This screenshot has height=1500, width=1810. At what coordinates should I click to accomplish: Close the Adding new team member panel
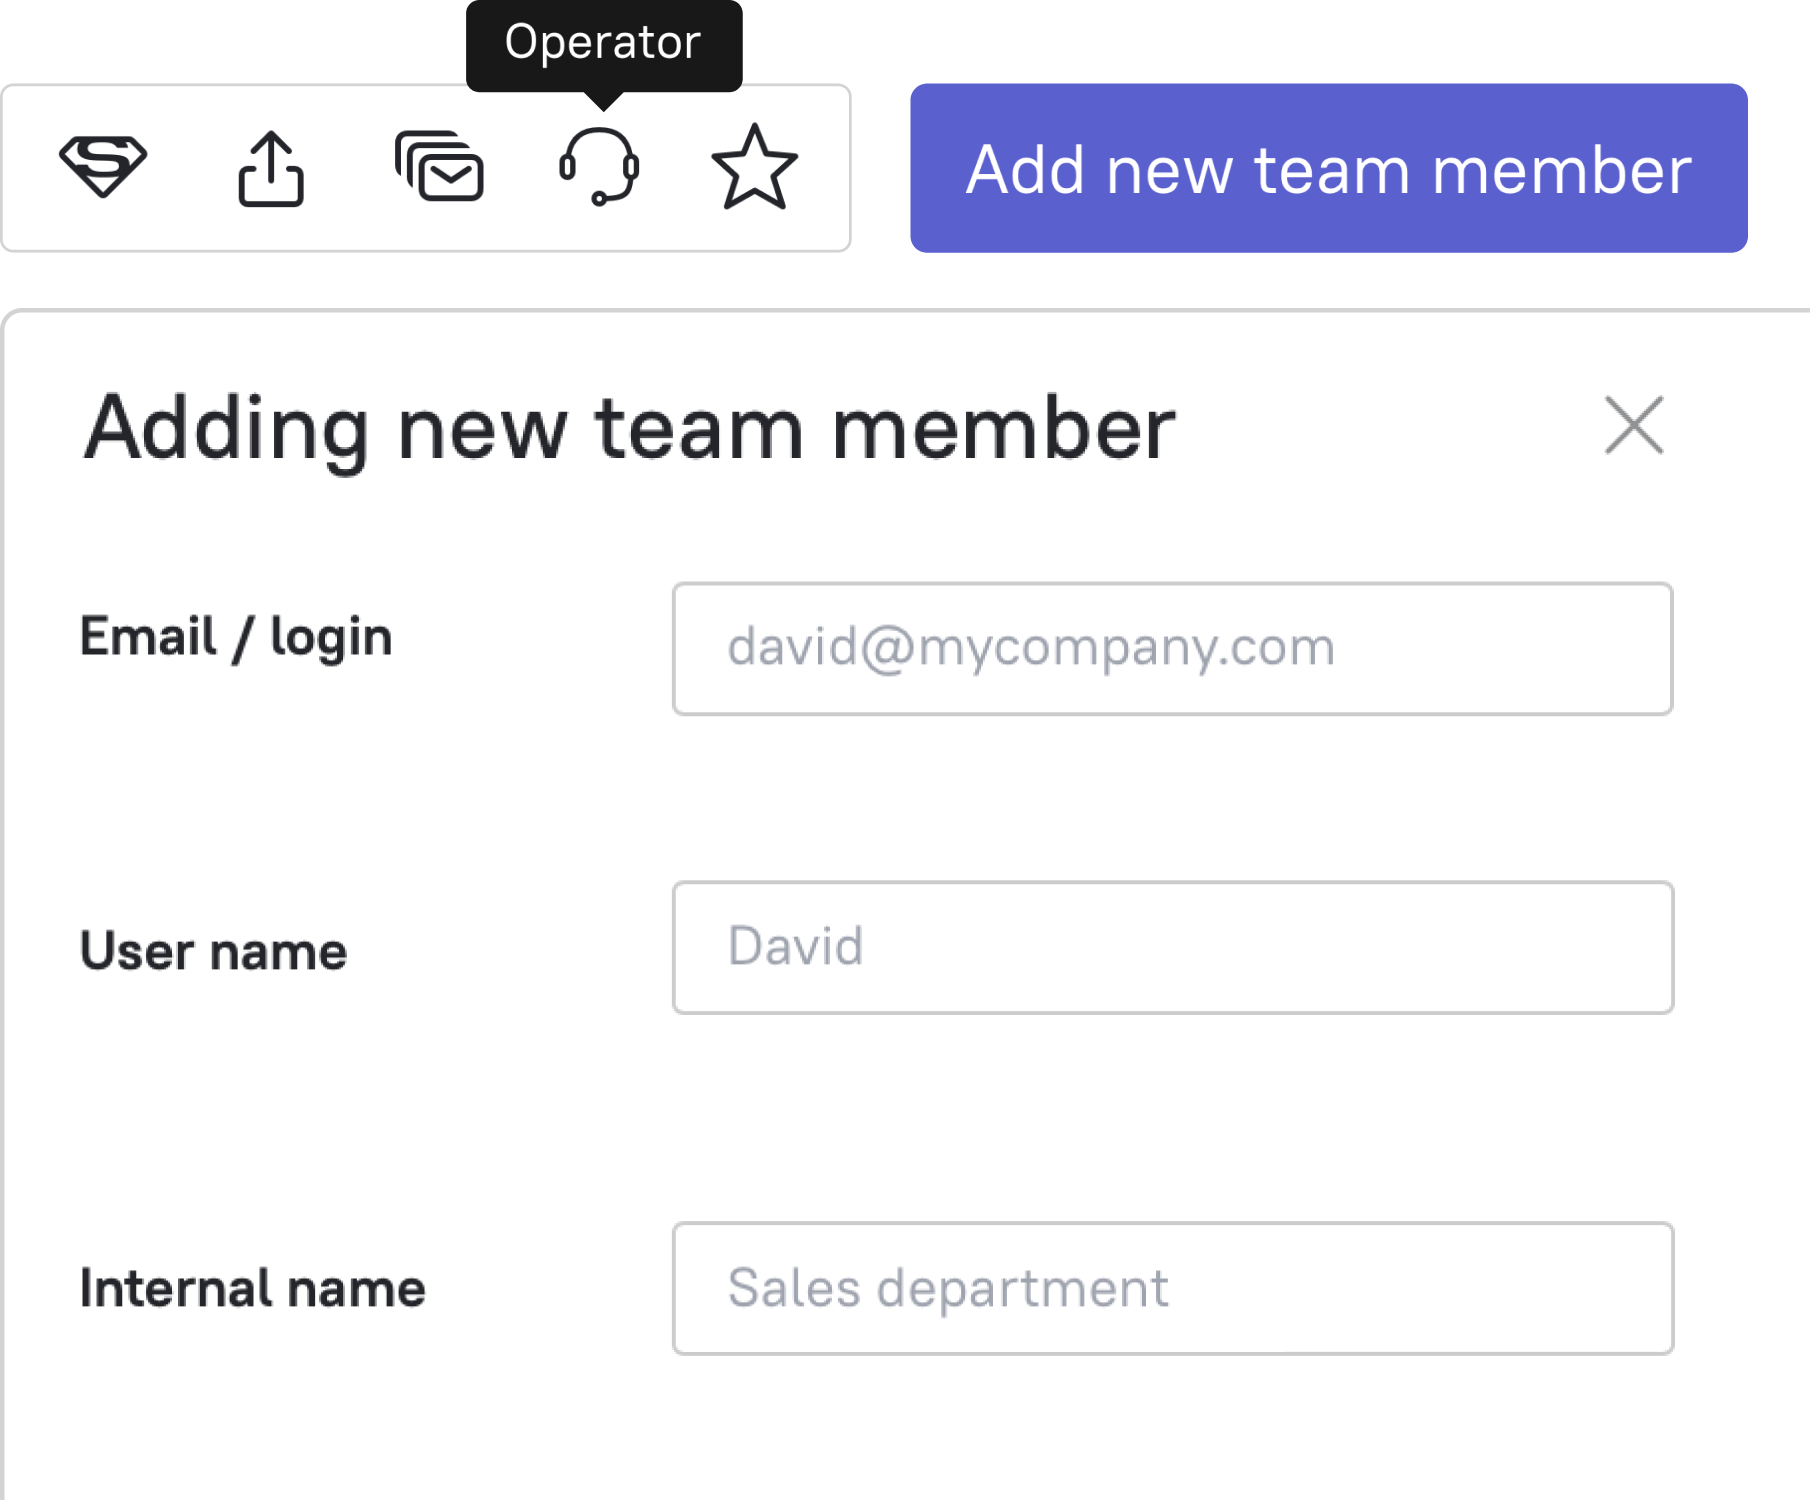pyautogui.click(x=1634, y=425)
